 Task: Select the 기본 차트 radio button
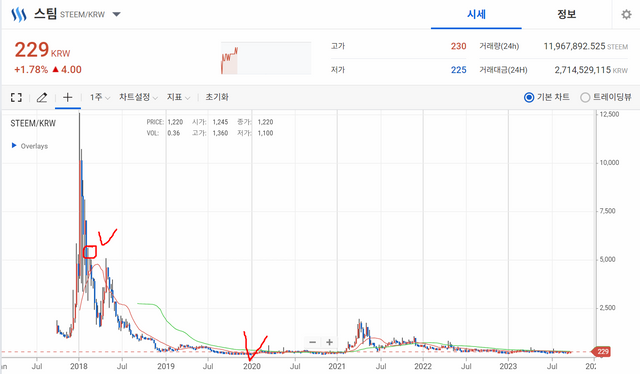(x=529, y=98)
